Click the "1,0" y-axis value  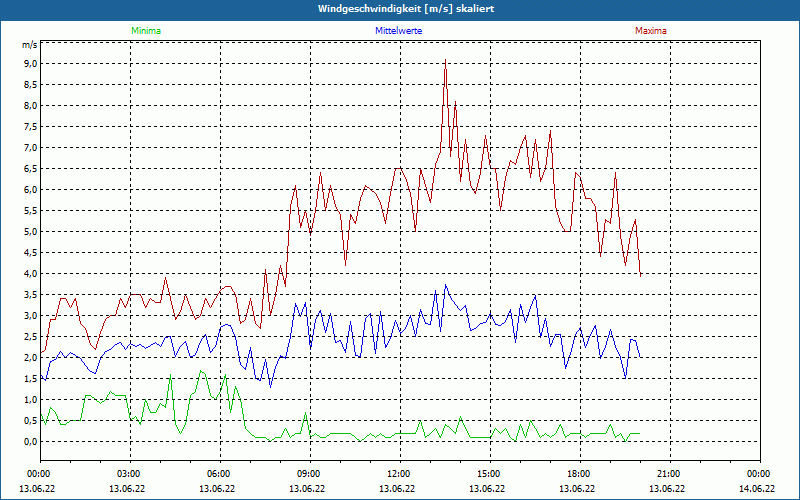[x=31, y=399]
